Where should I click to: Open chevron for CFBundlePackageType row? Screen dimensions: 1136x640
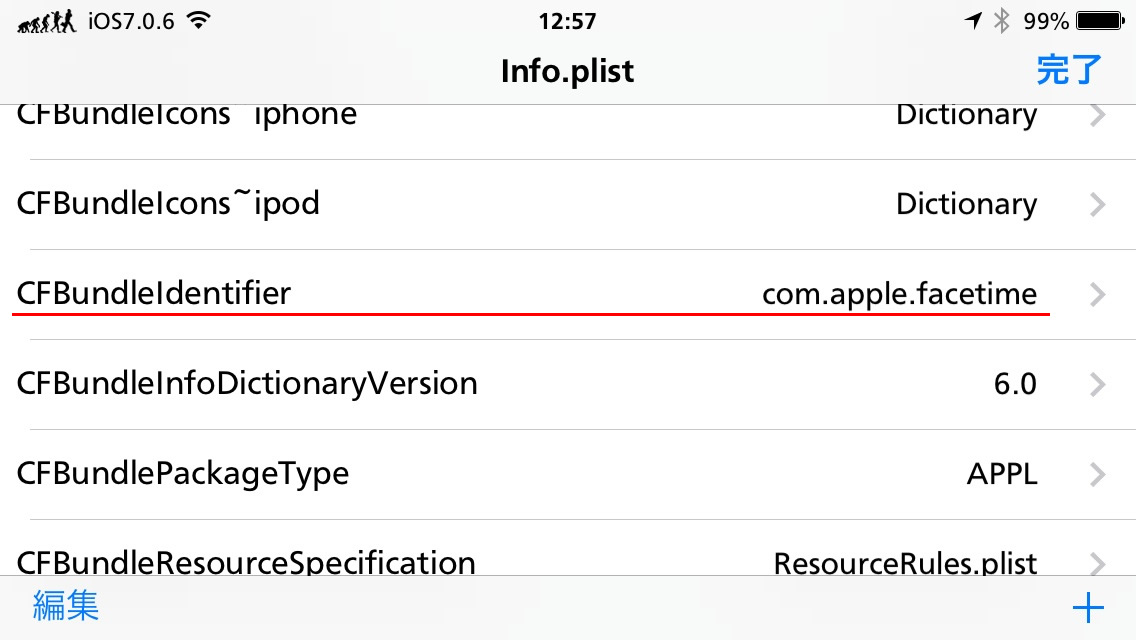[1098, 474]
